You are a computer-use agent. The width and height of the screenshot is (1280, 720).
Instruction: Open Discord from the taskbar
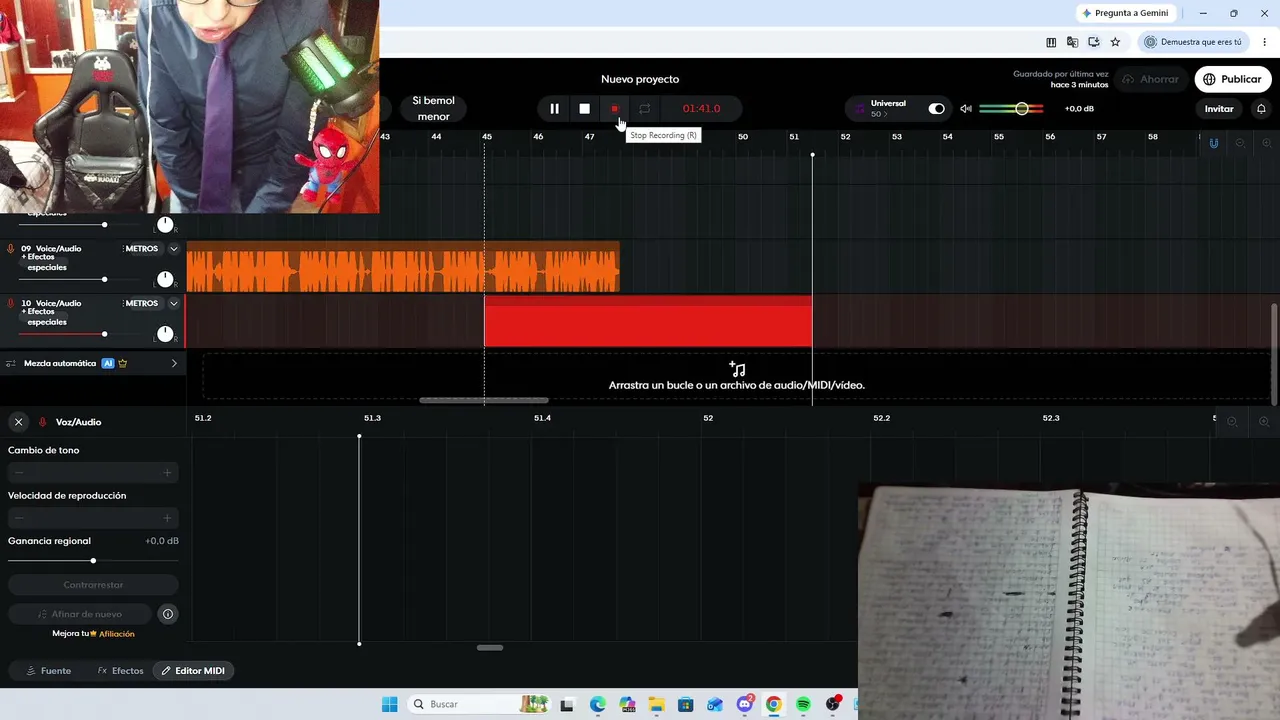(744, 704)
